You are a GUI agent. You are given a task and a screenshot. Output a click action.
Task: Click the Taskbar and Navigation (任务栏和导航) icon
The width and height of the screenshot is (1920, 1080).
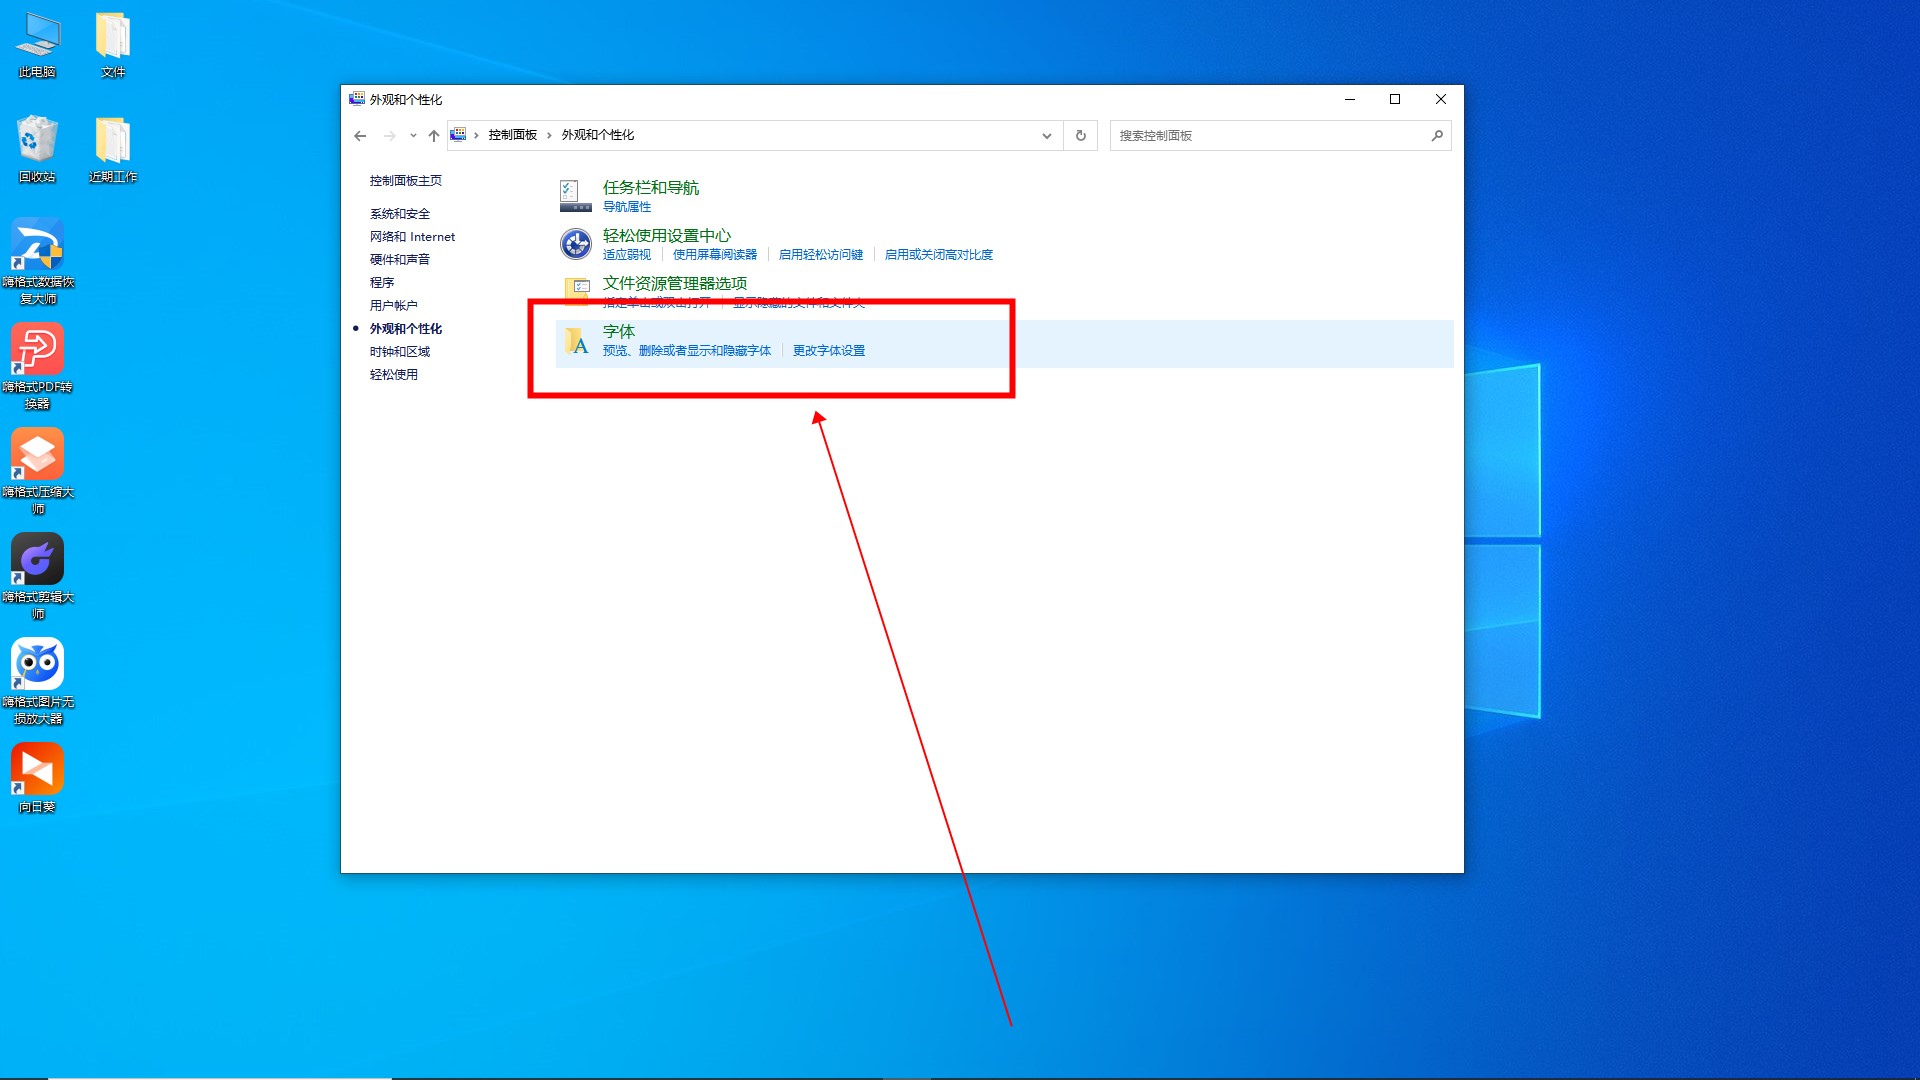coord(575,196)
